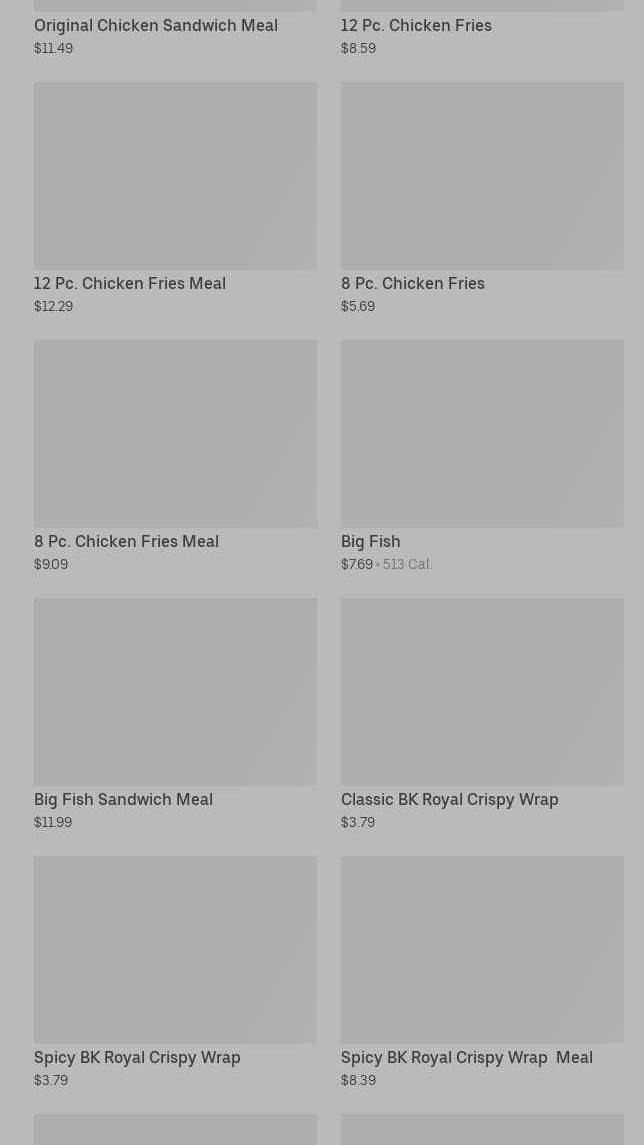The image size is (644, 1145).
Task: Click the Spicy BK Royal Crispy Wrap title
Action: click(x=137, y=1057)
